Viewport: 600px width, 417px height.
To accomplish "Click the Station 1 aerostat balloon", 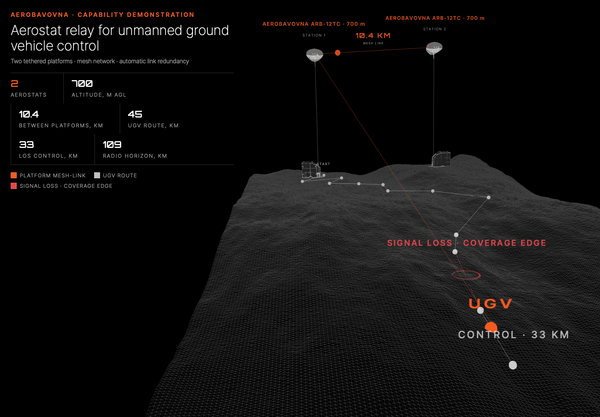I will [315, 55].
